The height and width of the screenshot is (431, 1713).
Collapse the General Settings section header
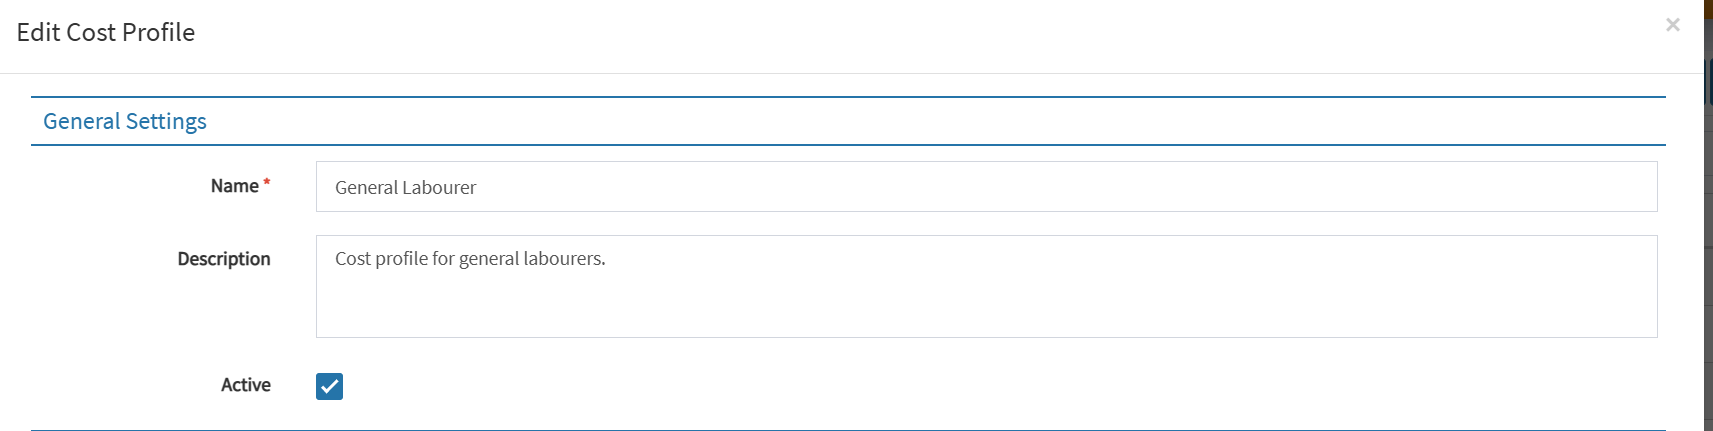(125, 121)
